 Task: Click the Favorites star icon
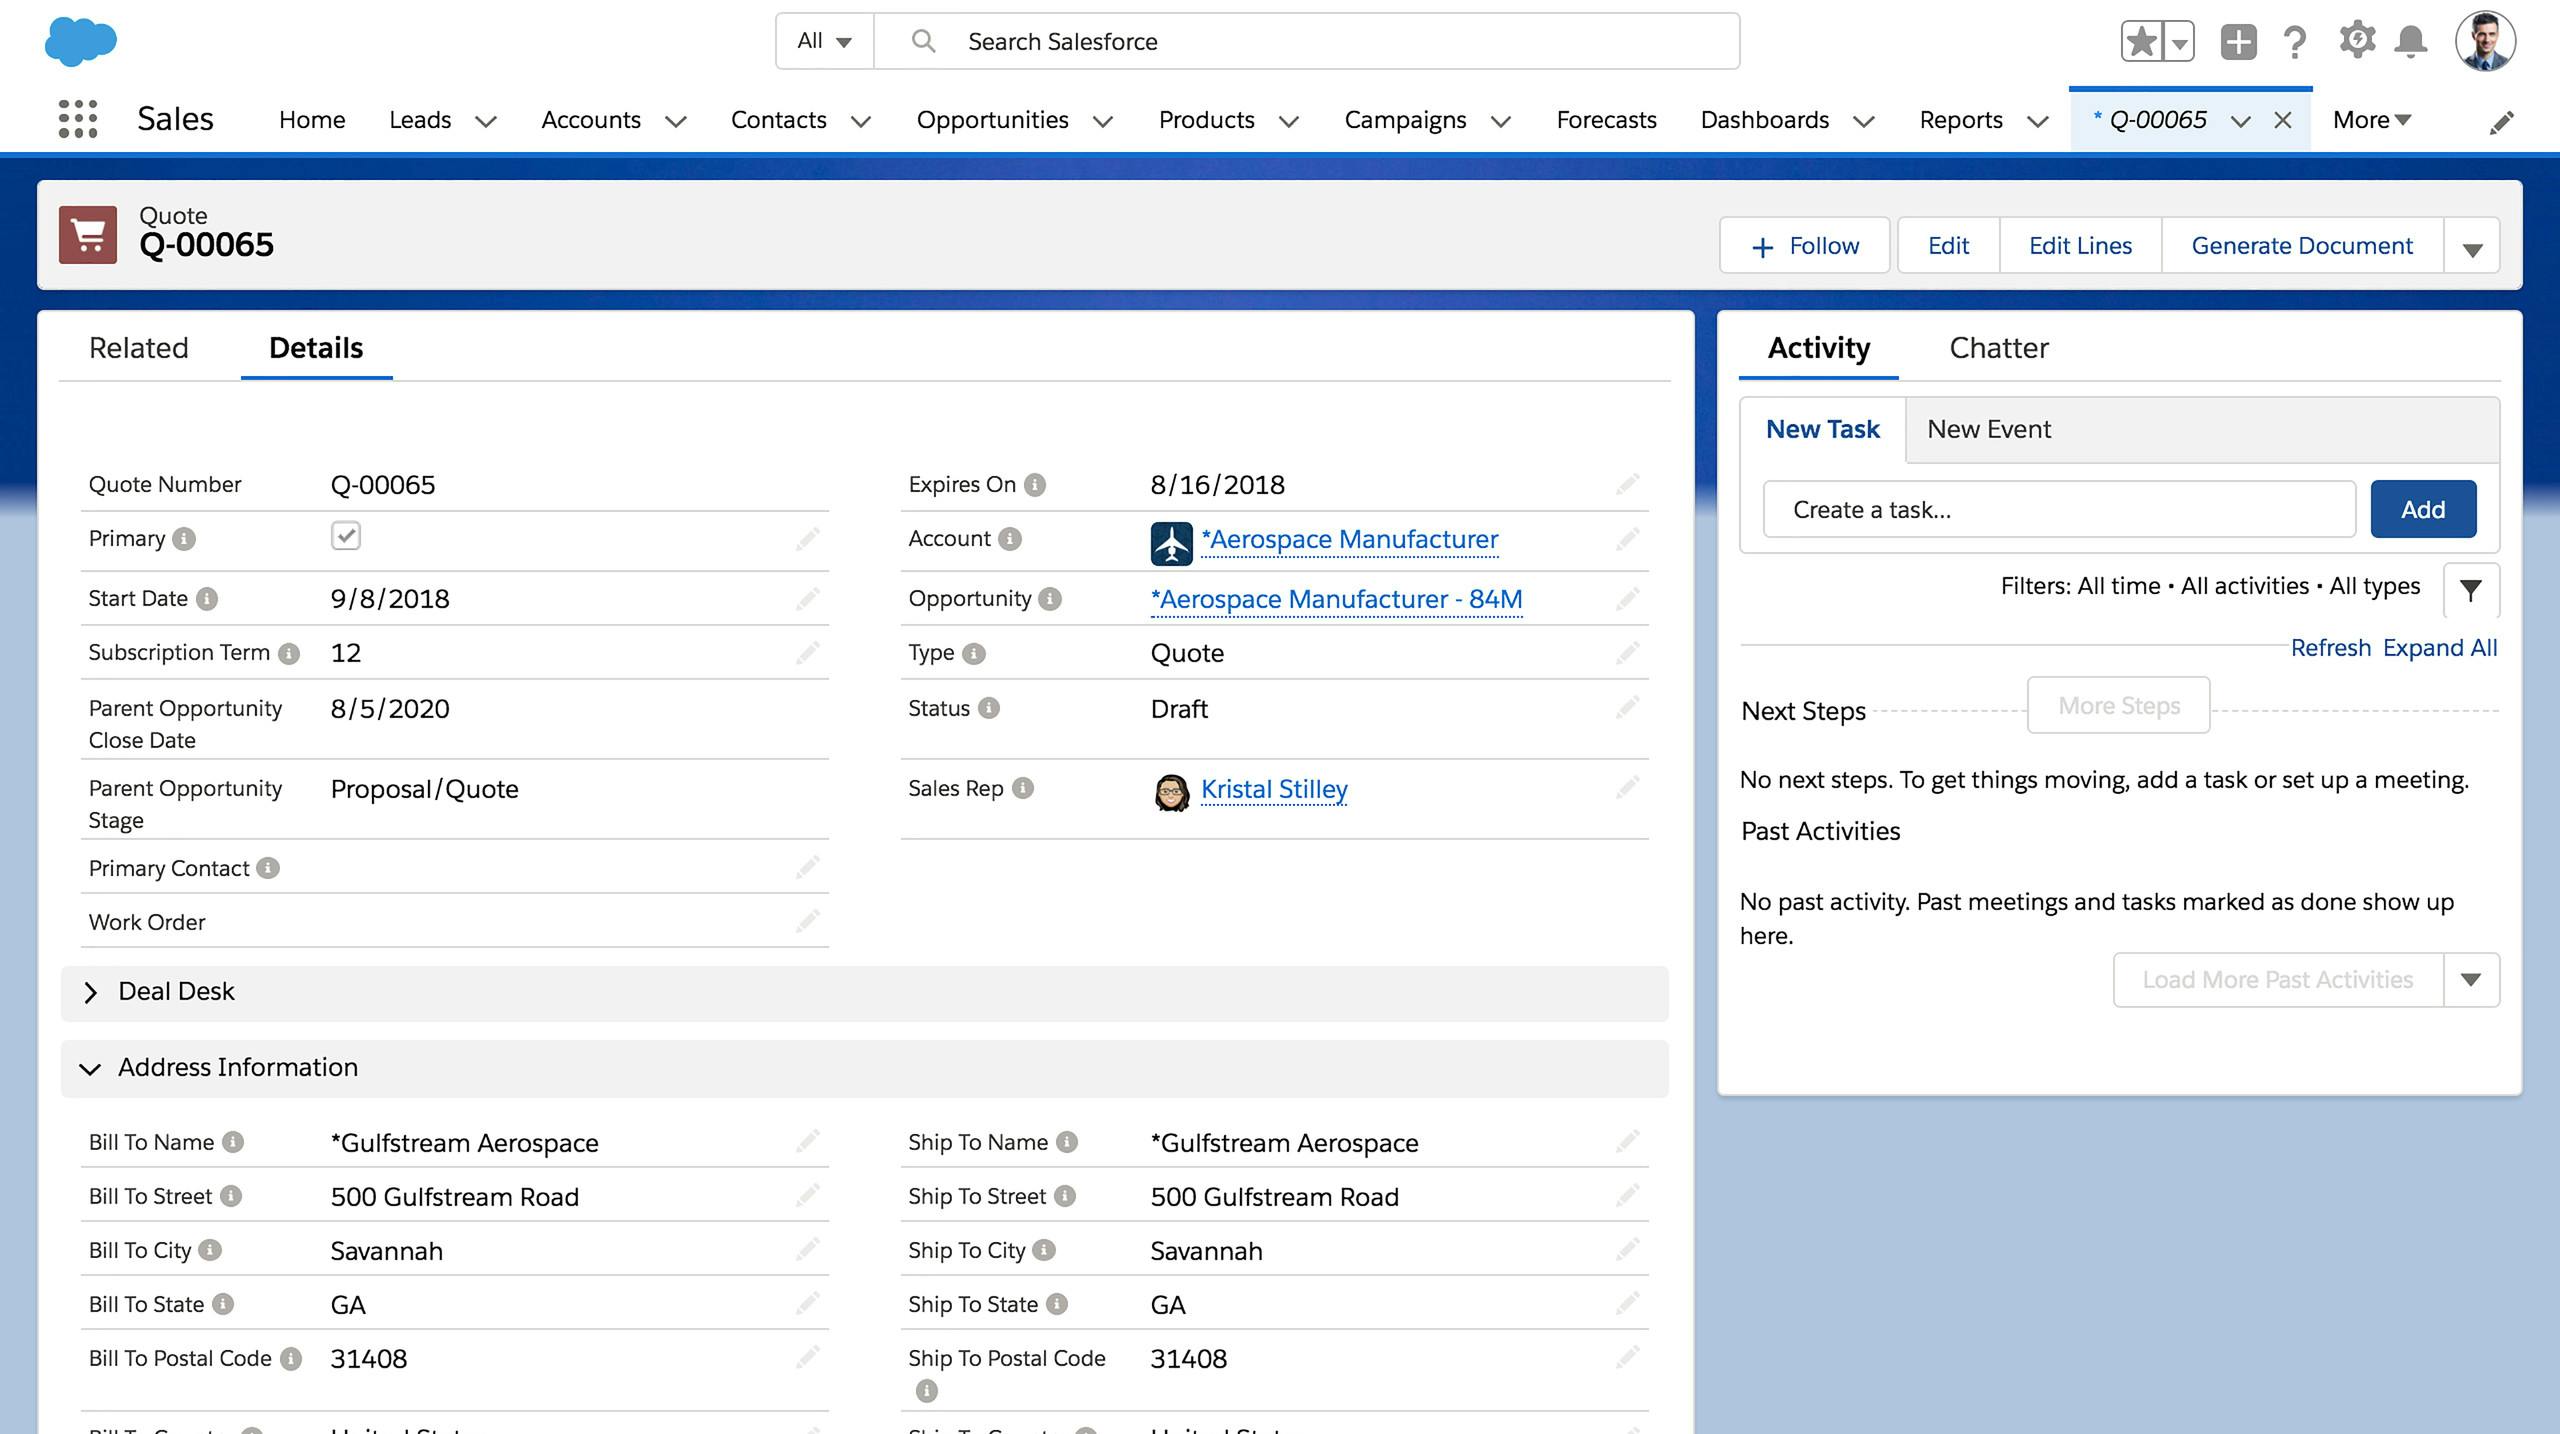coord(2141,42)
